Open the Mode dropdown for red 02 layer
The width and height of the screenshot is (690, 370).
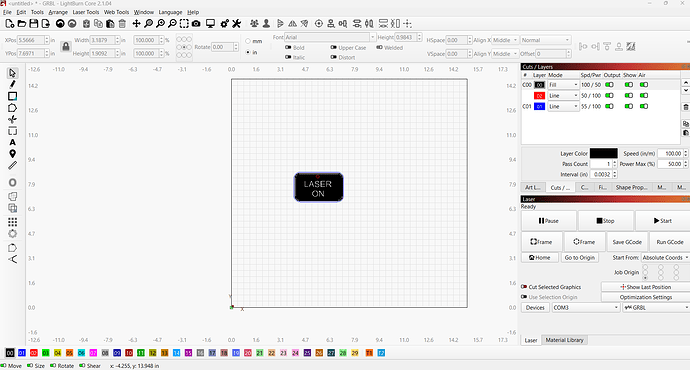[x=563, y=95]
